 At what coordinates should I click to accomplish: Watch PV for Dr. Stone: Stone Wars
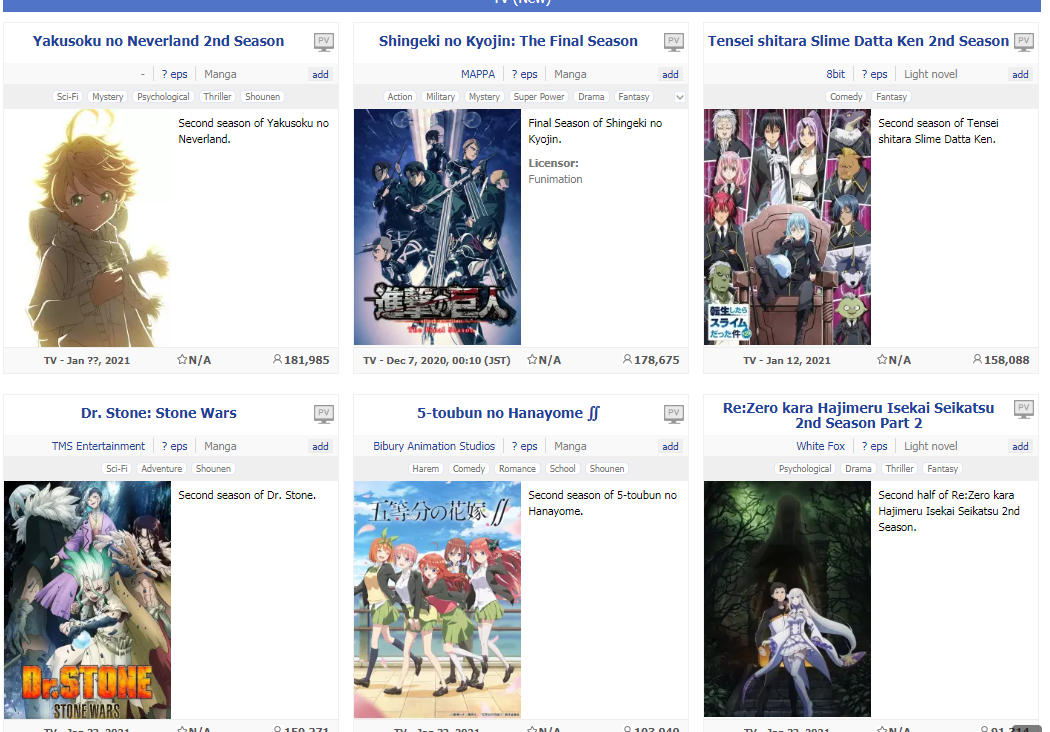(x=323, y=414)
